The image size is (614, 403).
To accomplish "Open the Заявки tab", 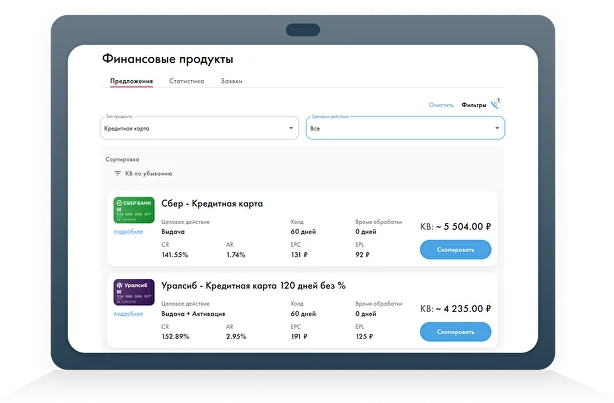I will click(x=231, y=81).
